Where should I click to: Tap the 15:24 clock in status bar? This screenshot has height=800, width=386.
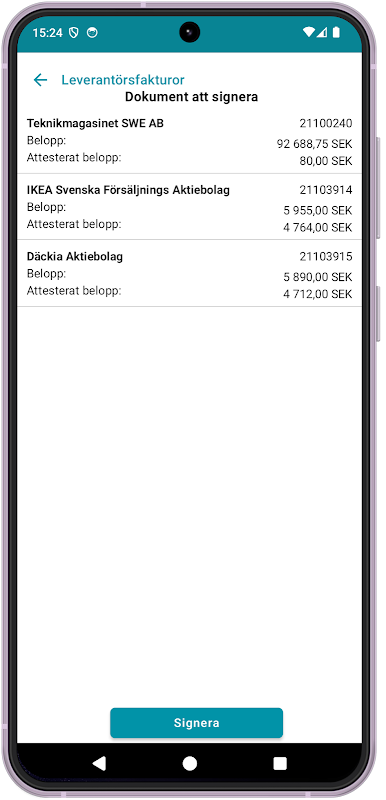(47, 33)
